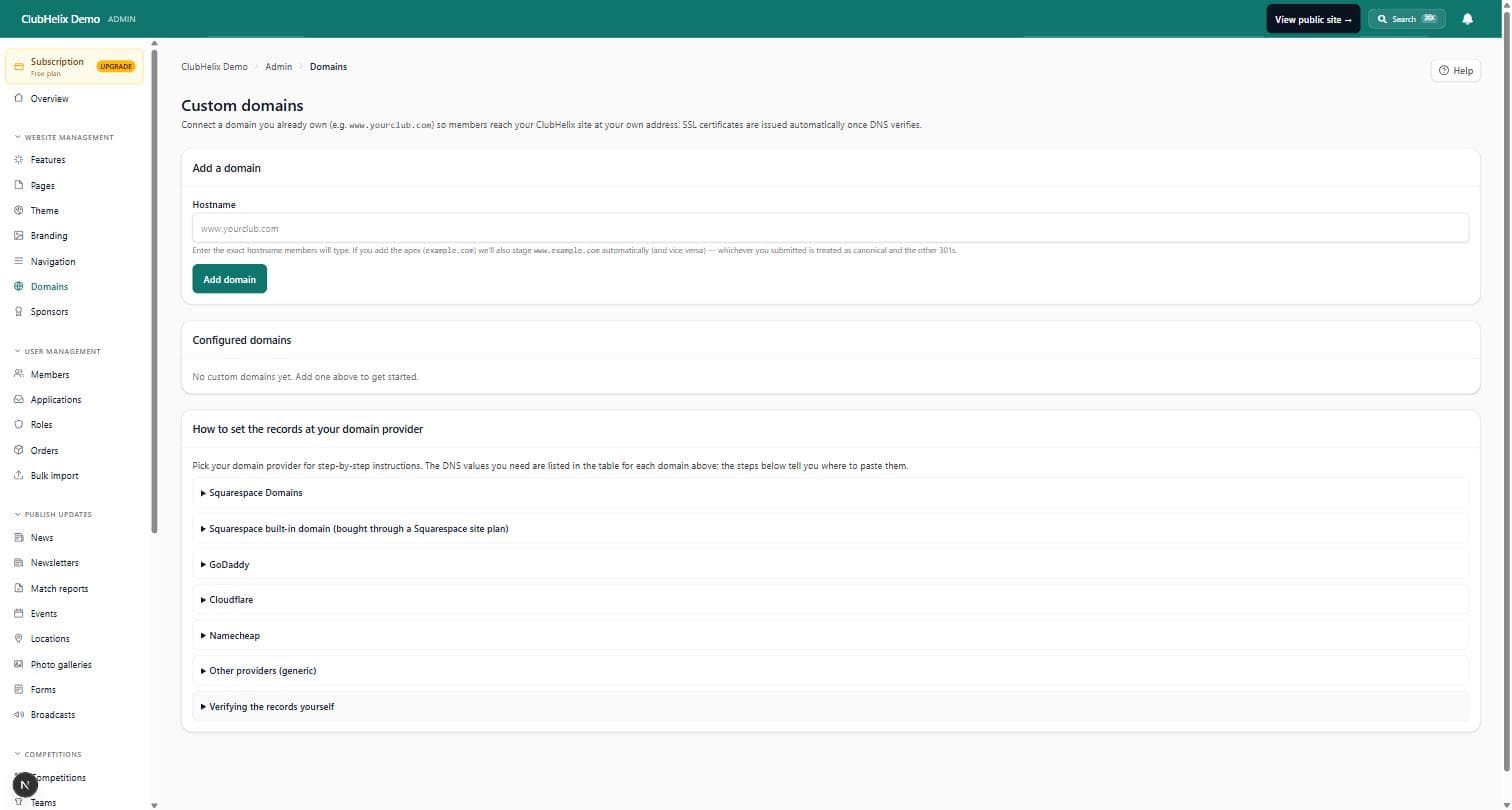Click the Members people icon
This screenshot has width=1512, height=810.
click(x=19, y=374)
